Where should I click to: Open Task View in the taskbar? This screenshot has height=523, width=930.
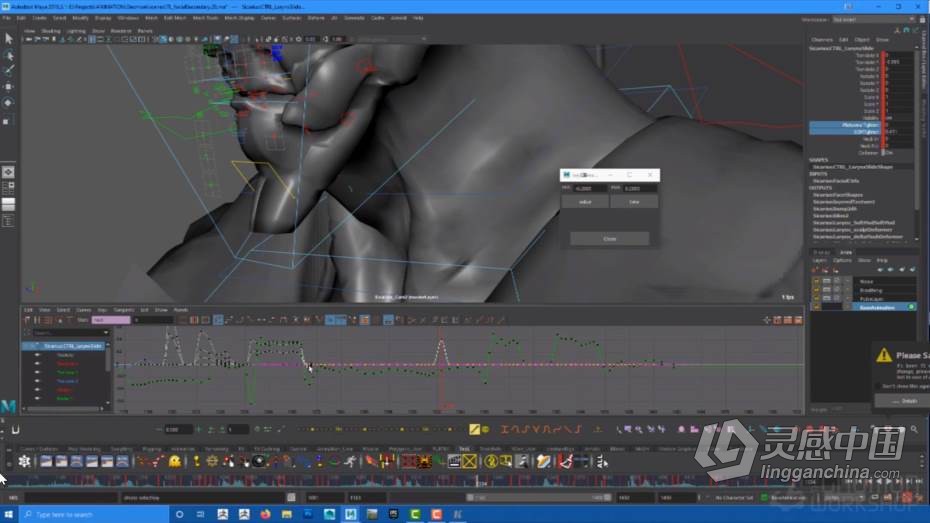pos(200,514)
